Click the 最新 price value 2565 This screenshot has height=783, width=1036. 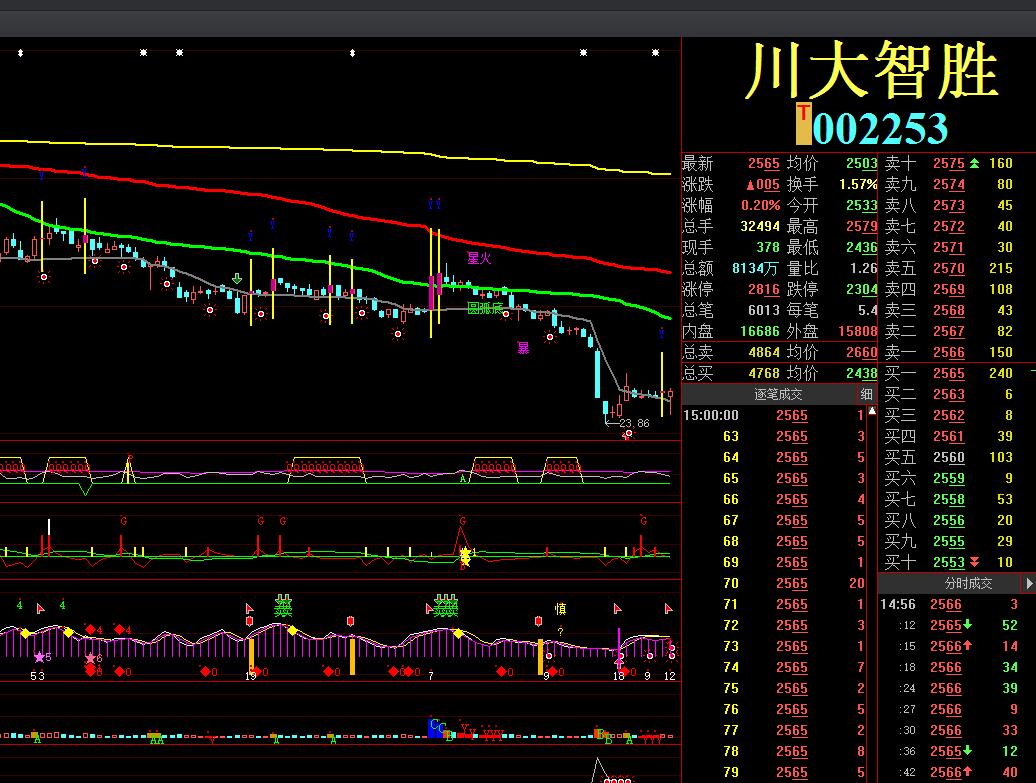tap(764, 163)
